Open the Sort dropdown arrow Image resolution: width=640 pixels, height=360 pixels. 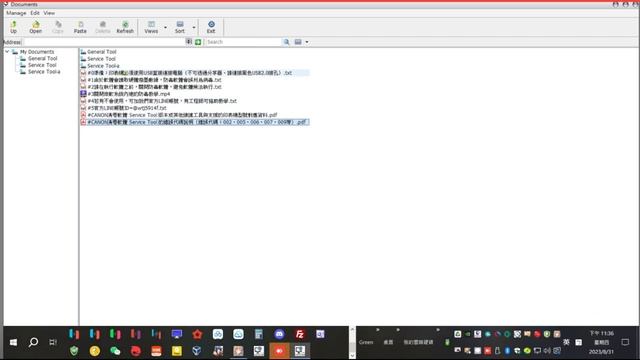pyautogui.click(x=194, y=27)
